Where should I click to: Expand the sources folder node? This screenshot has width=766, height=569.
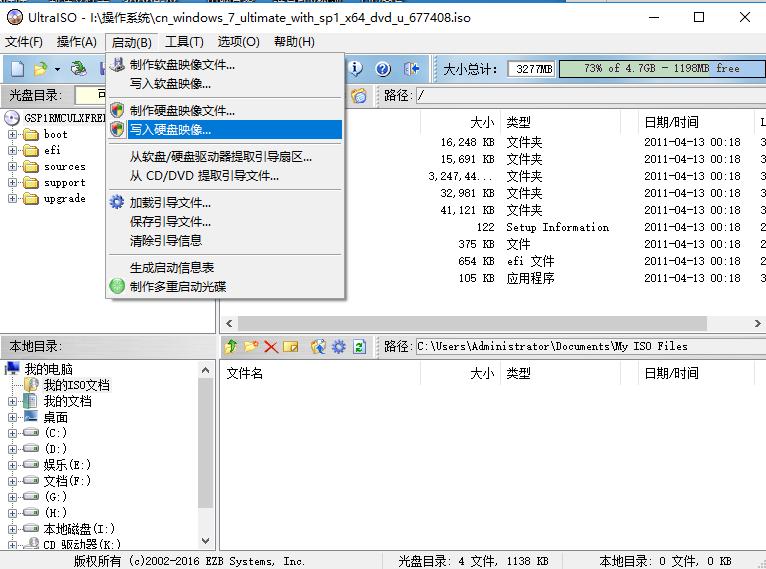(x=13, y=167)
